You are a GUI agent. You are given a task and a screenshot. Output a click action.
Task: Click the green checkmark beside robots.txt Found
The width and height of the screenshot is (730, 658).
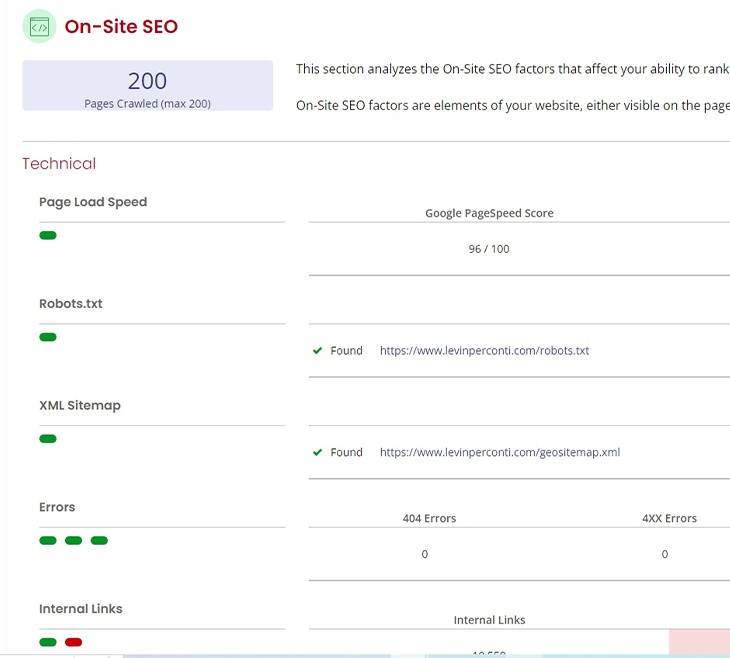pos(317,351)
